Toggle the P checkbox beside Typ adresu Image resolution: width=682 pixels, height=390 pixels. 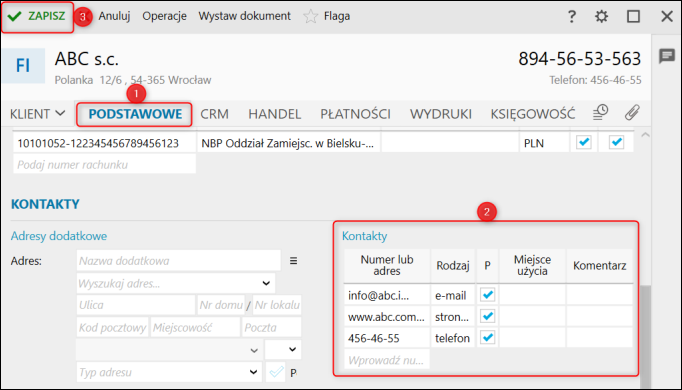tap(276, 372)
